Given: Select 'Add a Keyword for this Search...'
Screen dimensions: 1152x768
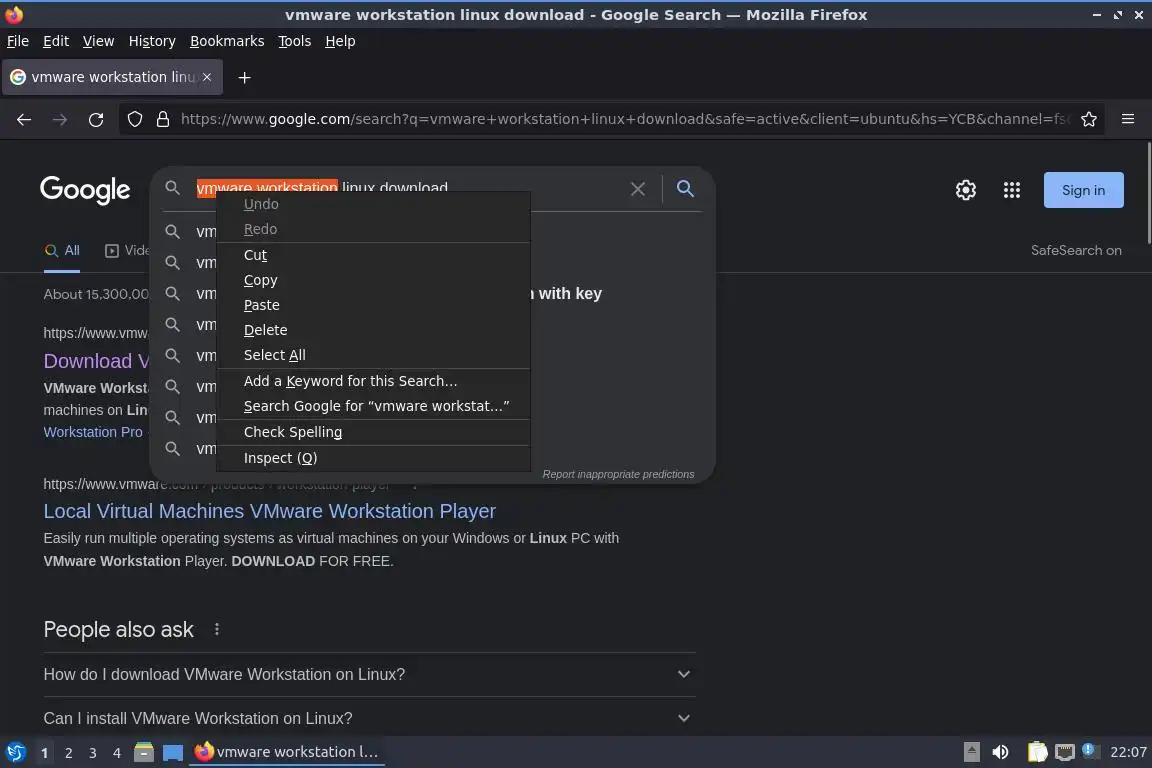Looking at the screenshot, I should [373, 381].
